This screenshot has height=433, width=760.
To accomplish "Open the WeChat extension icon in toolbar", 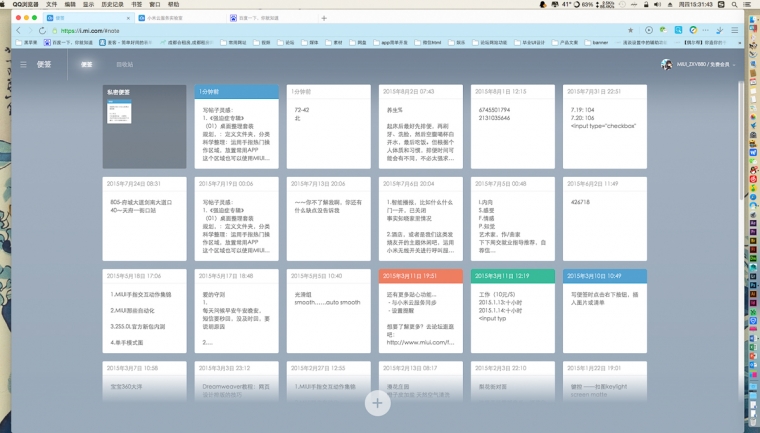I will coord(663,30).
